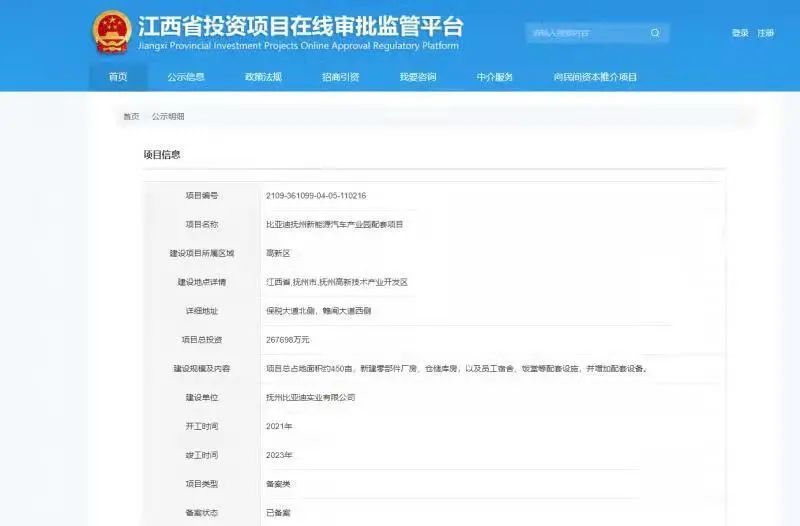Open the 公示信息 navigation tab
The height and width of the screenshot is (526, 800).
pyautogui.click(x=186, y=77)
